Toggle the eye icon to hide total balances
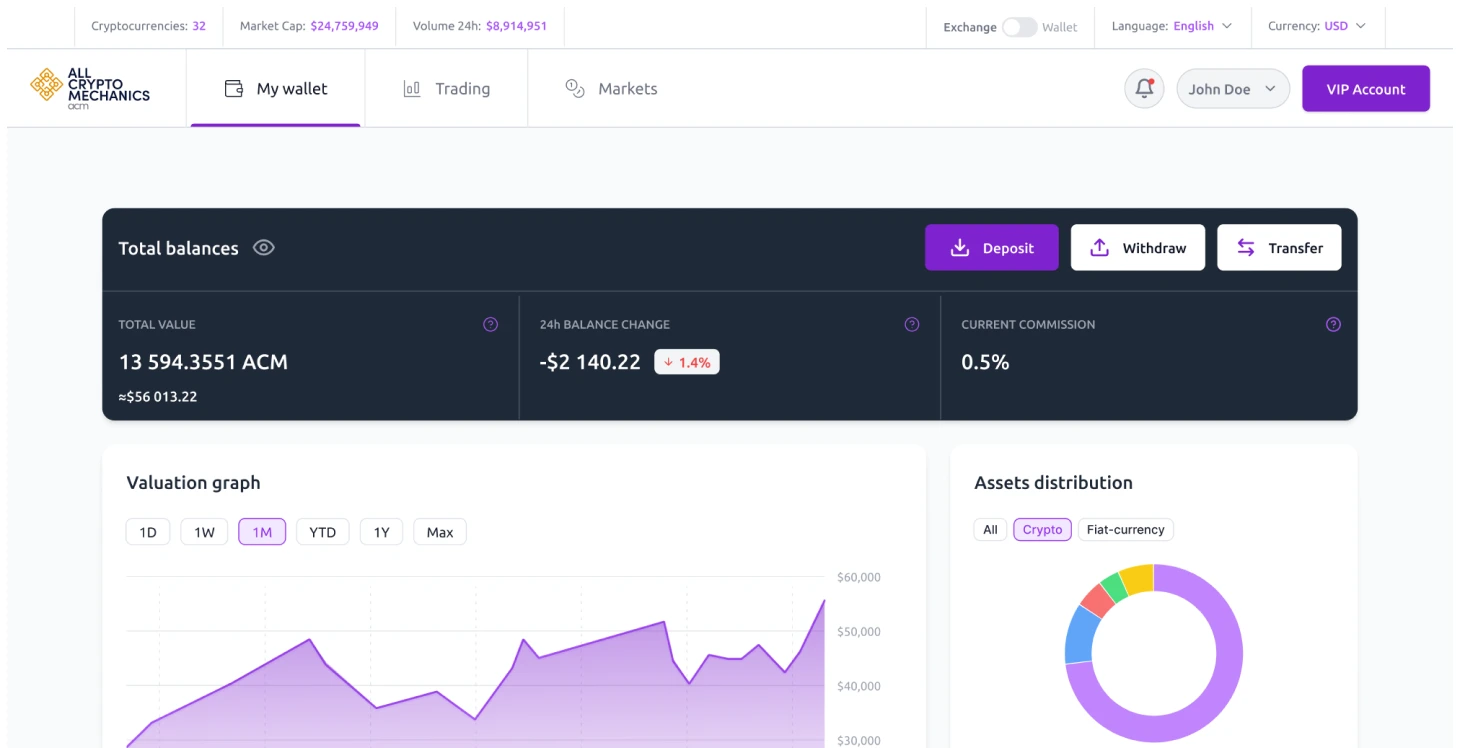The image size is (1460, 748). 263,247
